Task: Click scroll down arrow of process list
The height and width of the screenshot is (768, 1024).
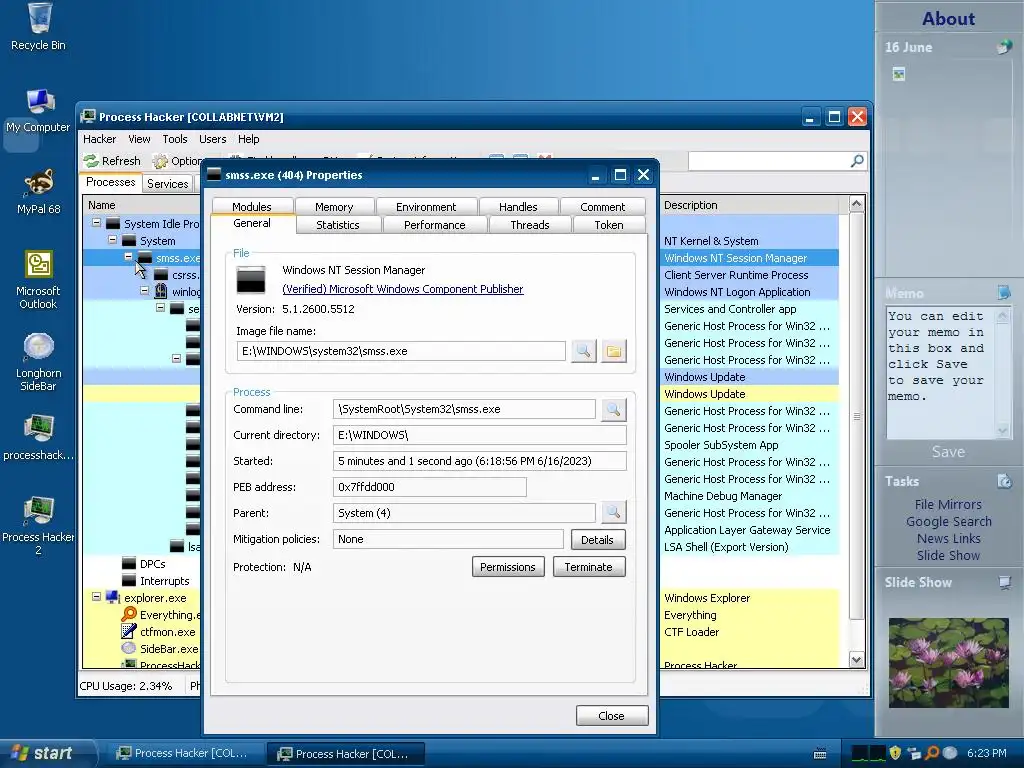Action: click(x=856, y=660)
